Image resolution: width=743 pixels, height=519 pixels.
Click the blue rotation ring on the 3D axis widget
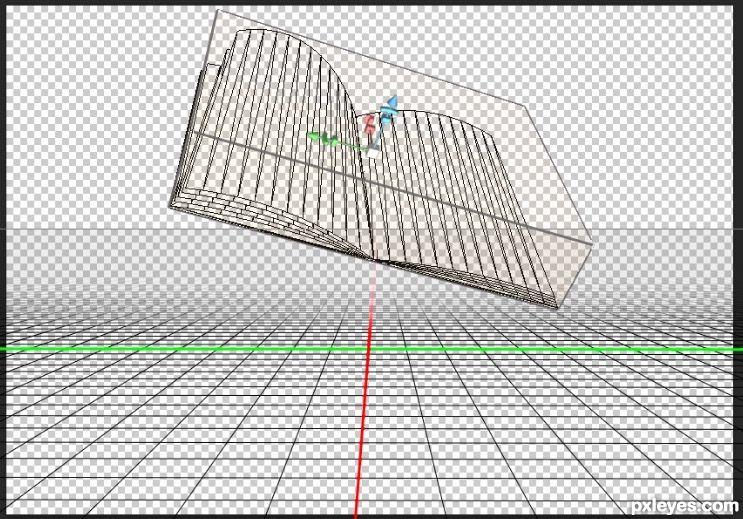click(x=389, y=111)
